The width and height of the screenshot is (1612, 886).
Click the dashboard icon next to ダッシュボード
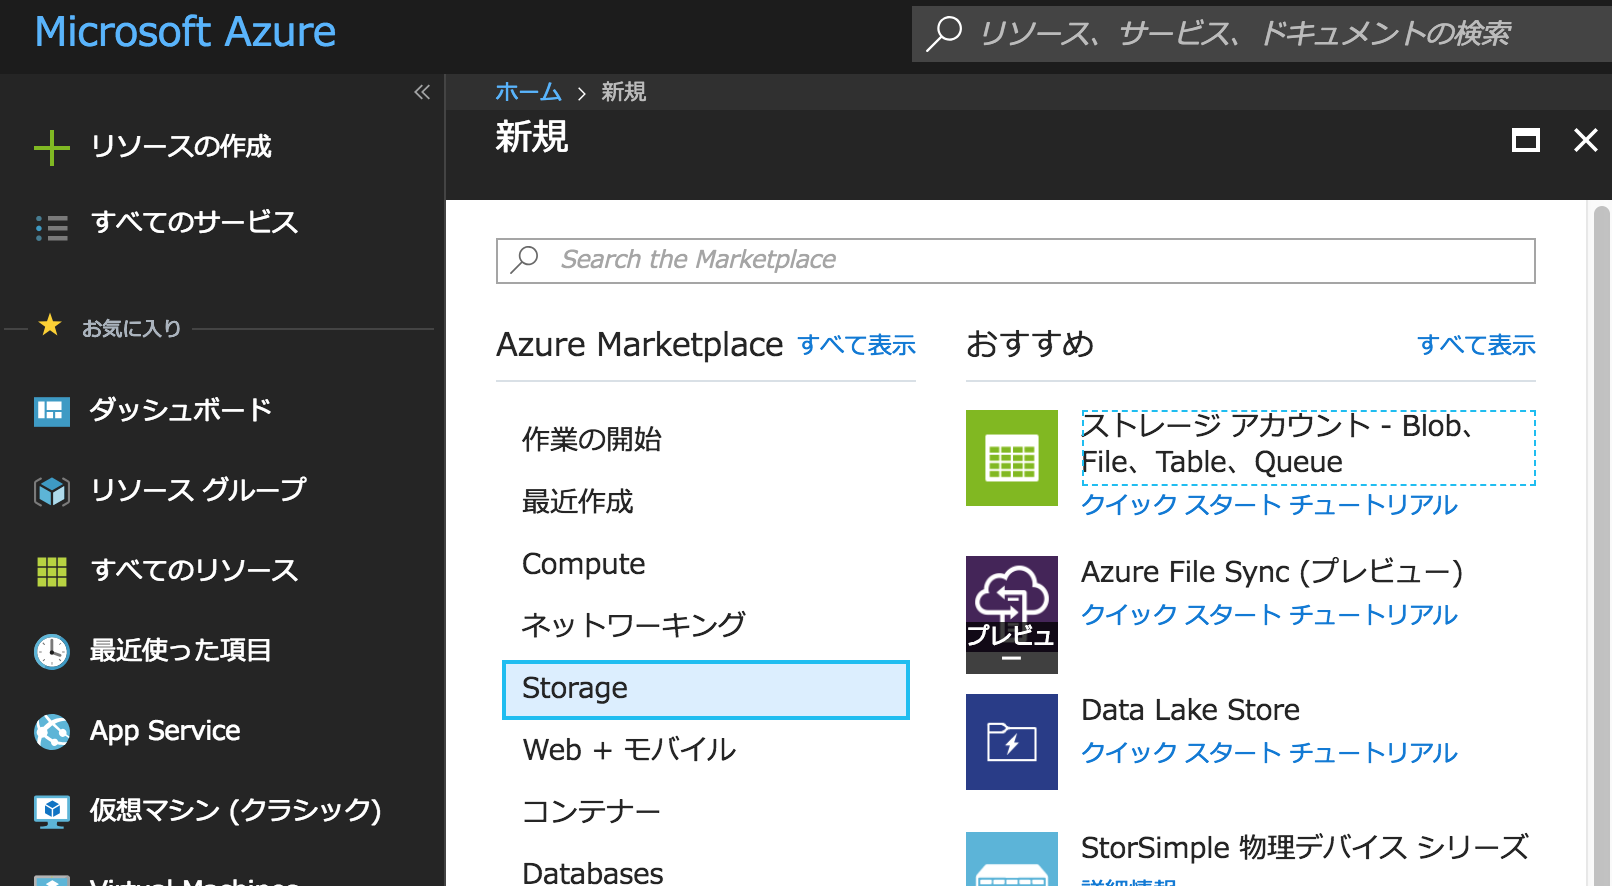coord(52,411)
